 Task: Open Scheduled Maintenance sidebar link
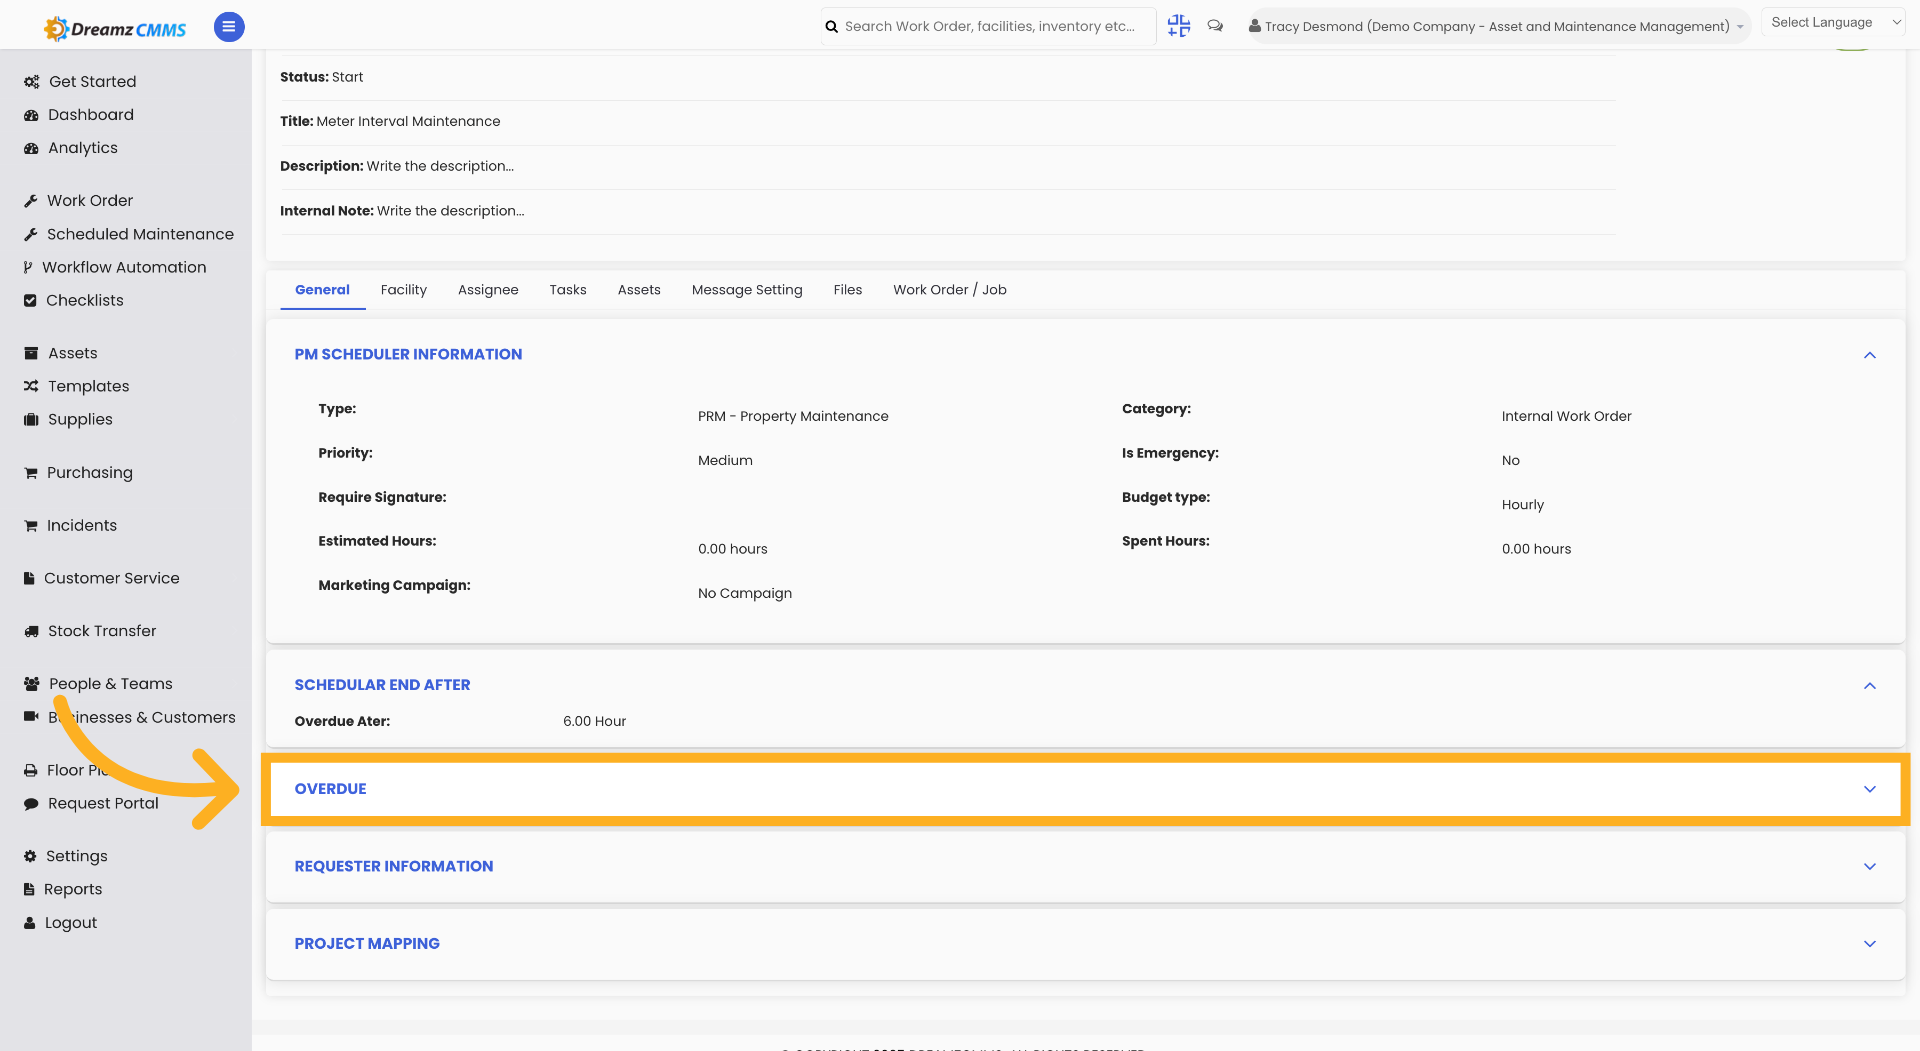(x=140, y=234)
